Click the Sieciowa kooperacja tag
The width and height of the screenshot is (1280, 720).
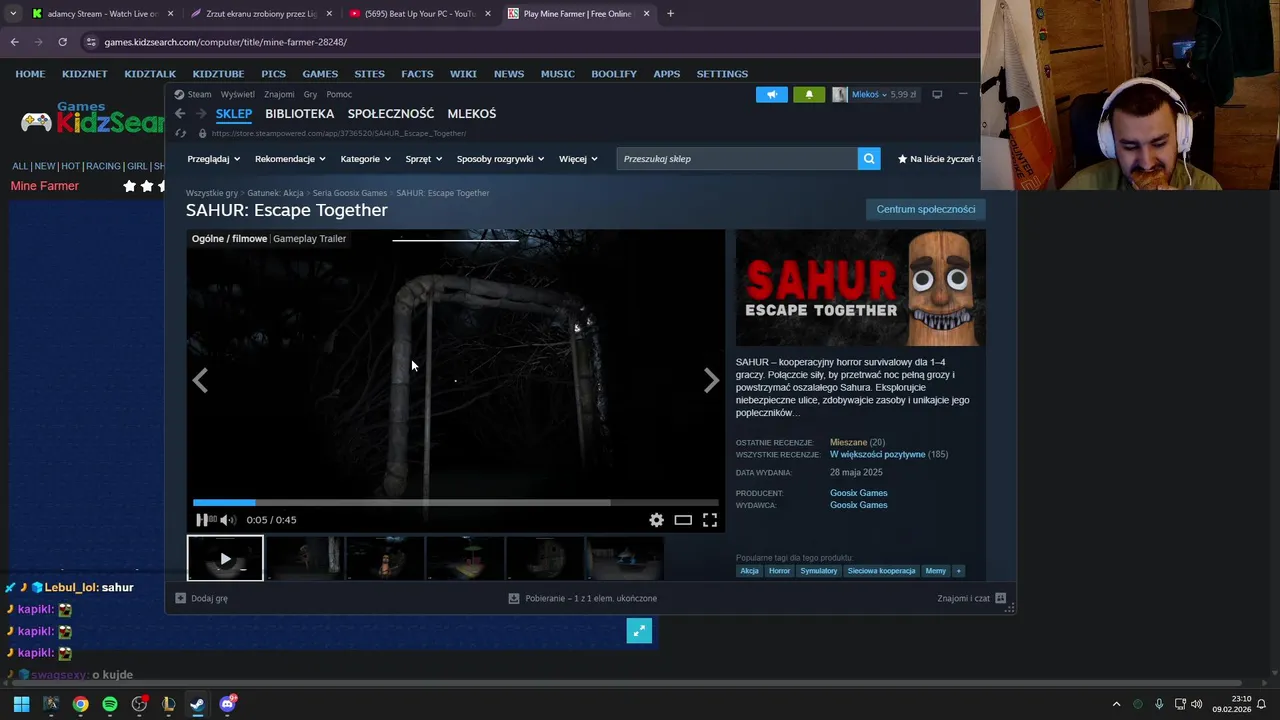click(x=881, y=571)
